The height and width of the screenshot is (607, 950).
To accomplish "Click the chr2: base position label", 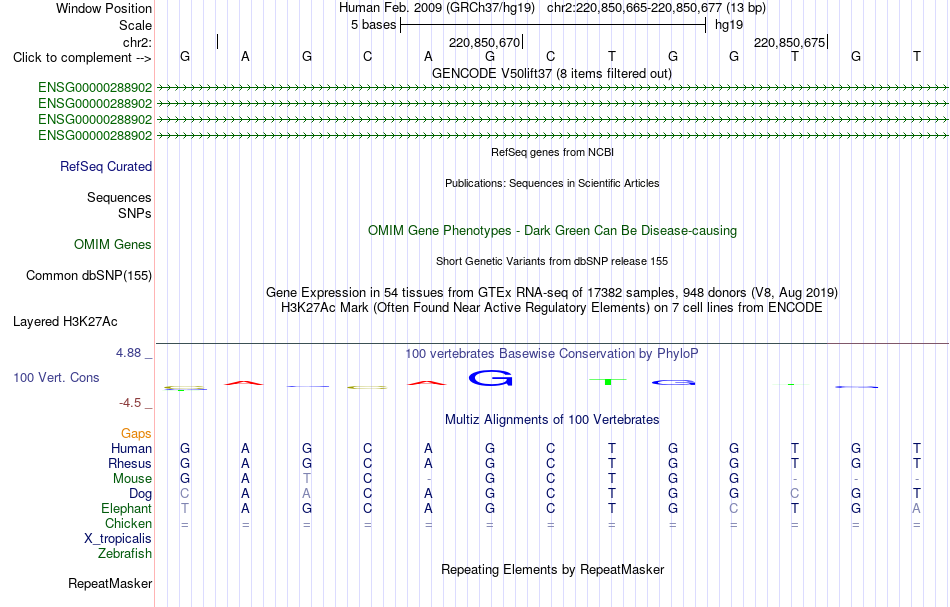I will (138, 42).
